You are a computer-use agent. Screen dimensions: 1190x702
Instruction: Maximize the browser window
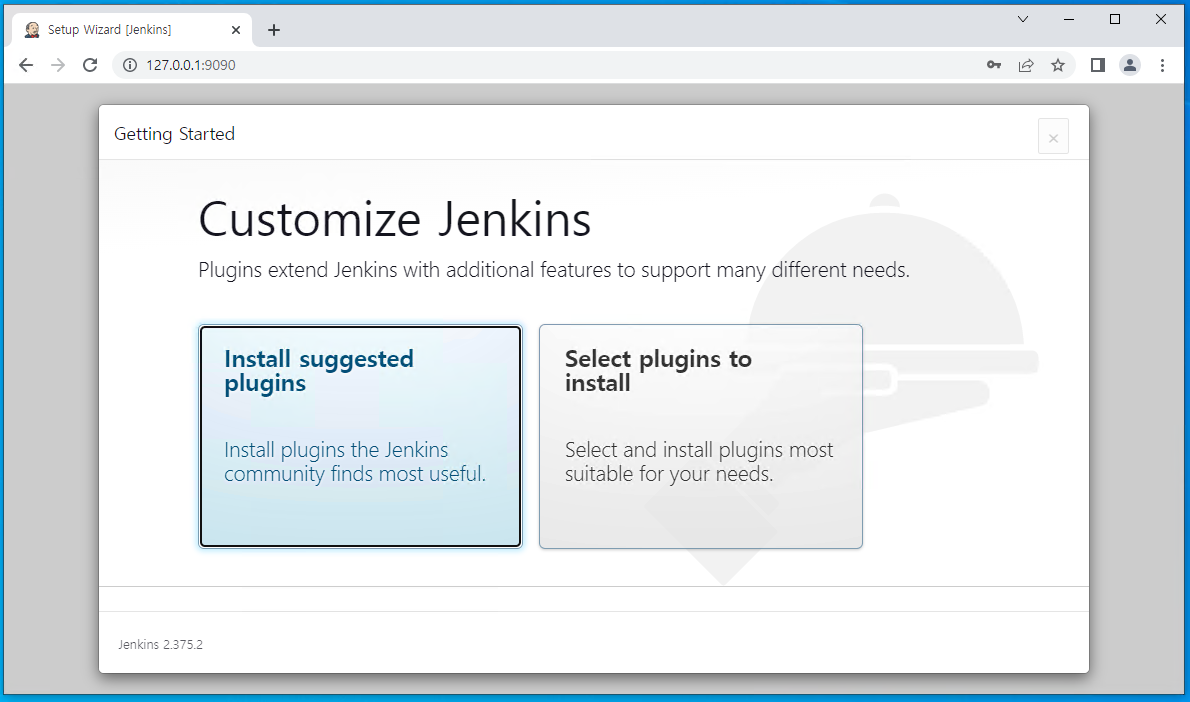click(1115, 19)
